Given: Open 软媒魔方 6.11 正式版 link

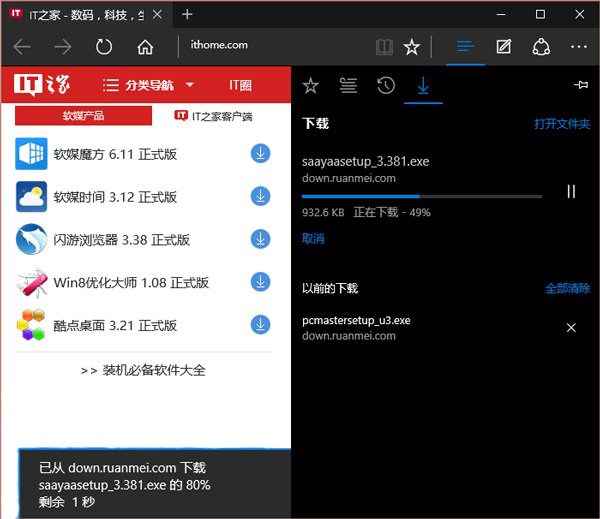Looking at the screenshot, I should pos(115,154).
